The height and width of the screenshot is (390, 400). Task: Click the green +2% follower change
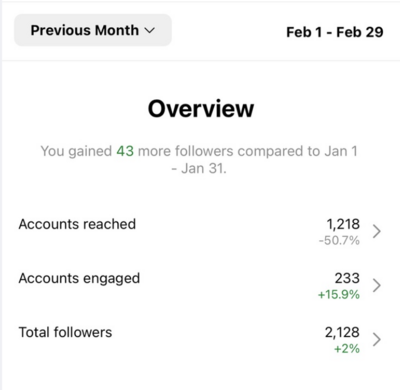coord(347,349)
